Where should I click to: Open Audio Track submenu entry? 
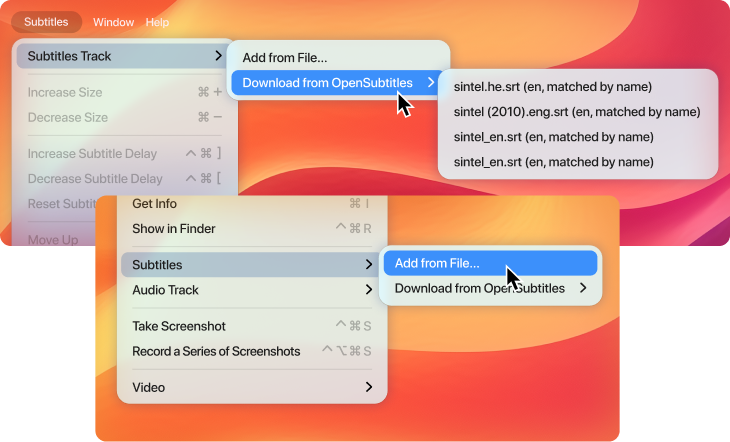(x=251, y=290)
